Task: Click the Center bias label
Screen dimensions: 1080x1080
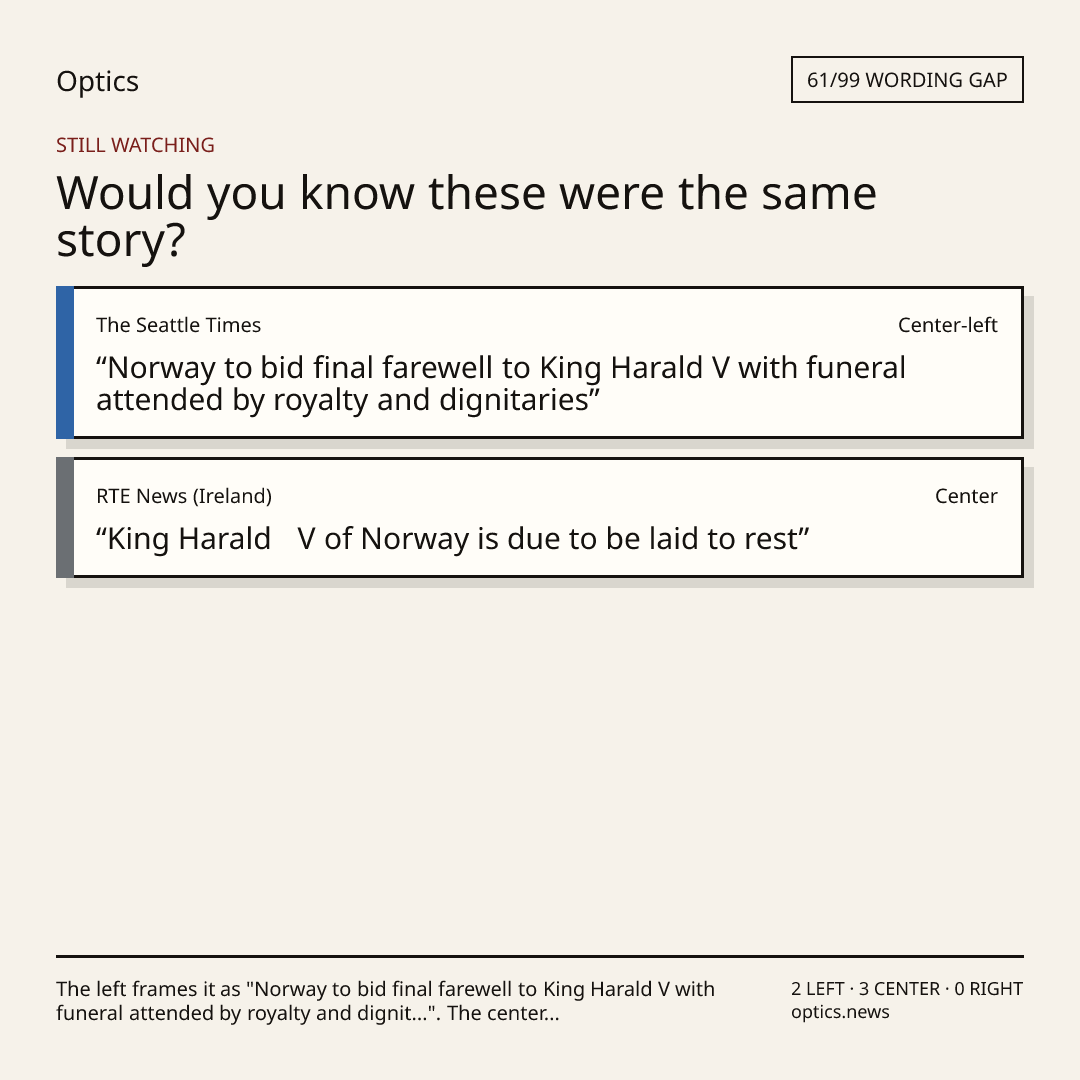Action: 966,496
